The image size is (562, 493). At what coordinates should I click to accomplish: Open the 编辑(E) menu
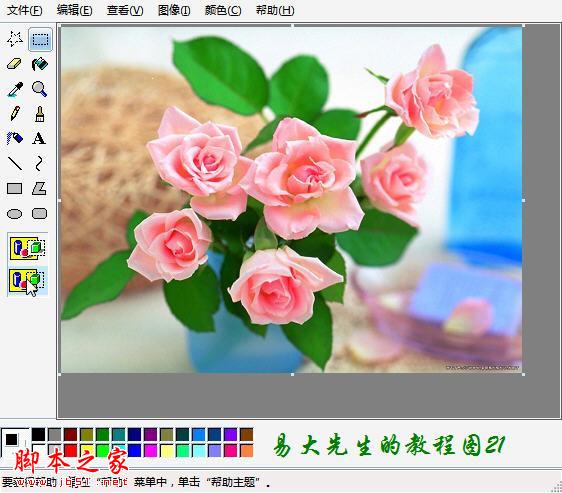[x=75, y=10]
